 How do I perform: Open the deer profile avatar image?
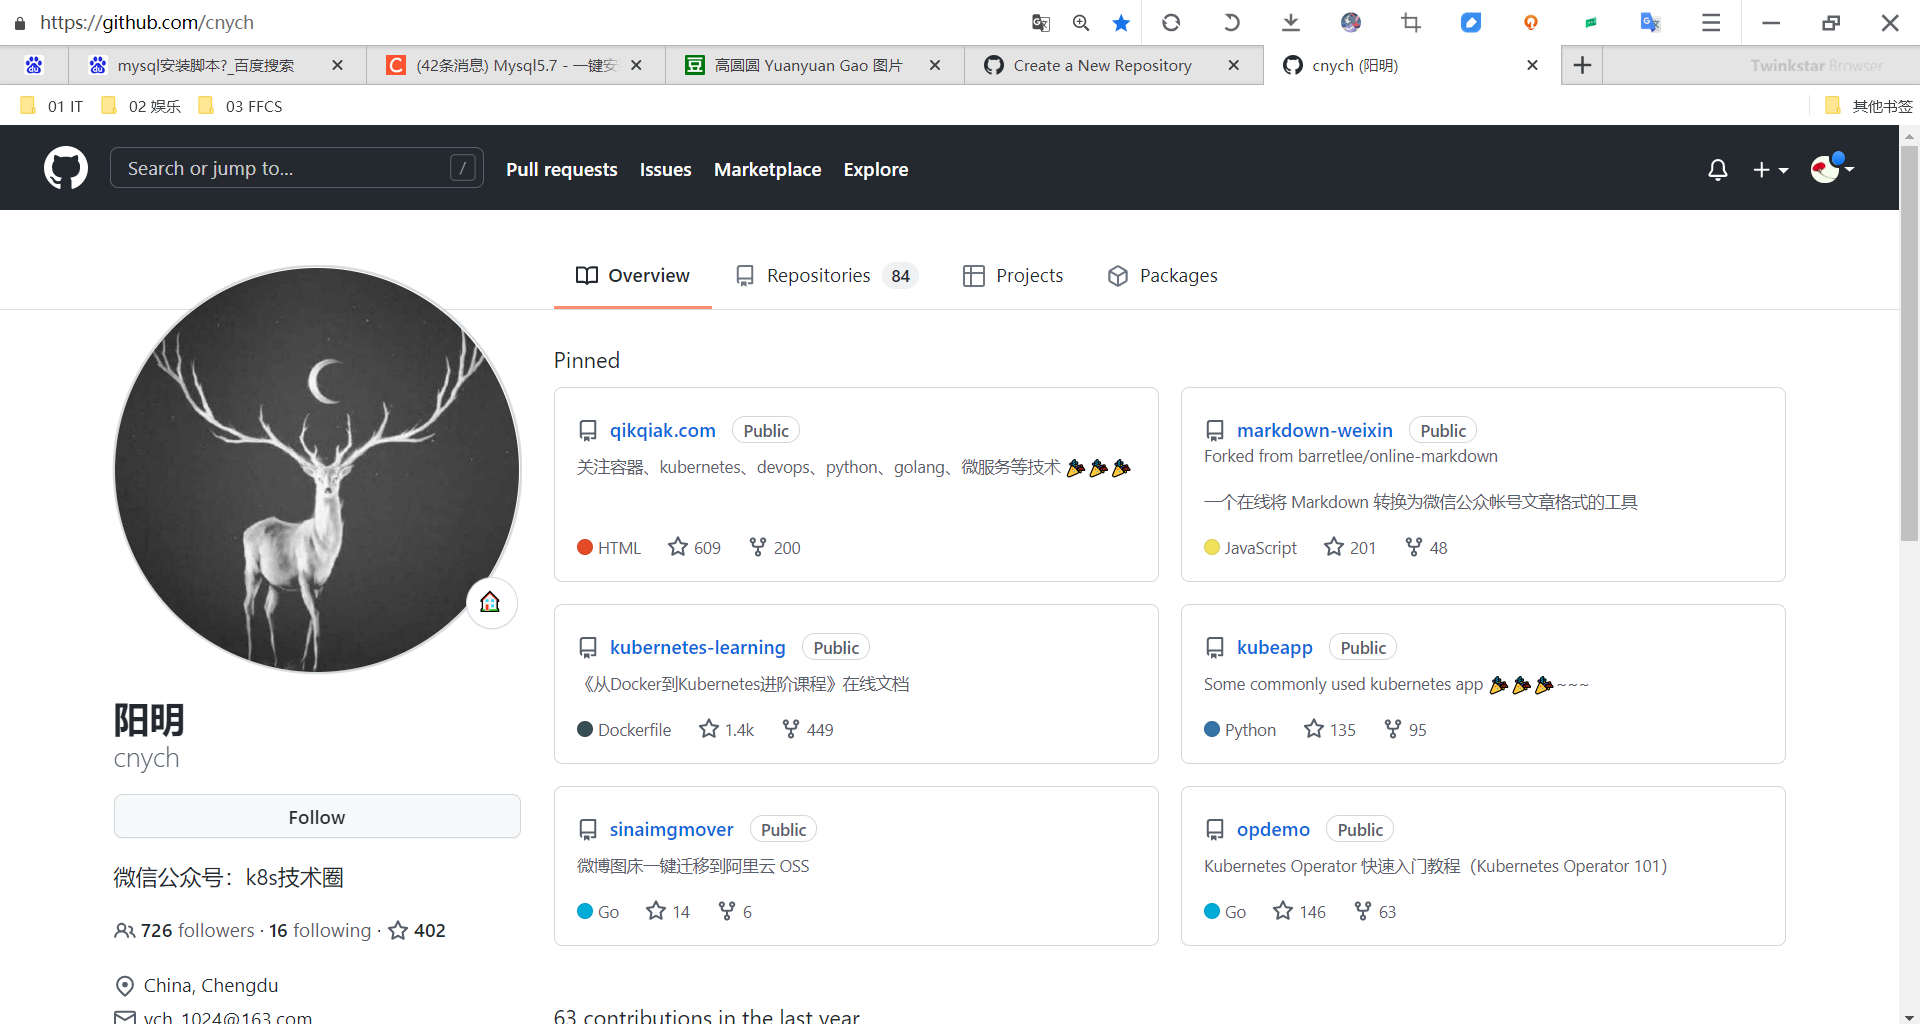(x=317, y=469)
